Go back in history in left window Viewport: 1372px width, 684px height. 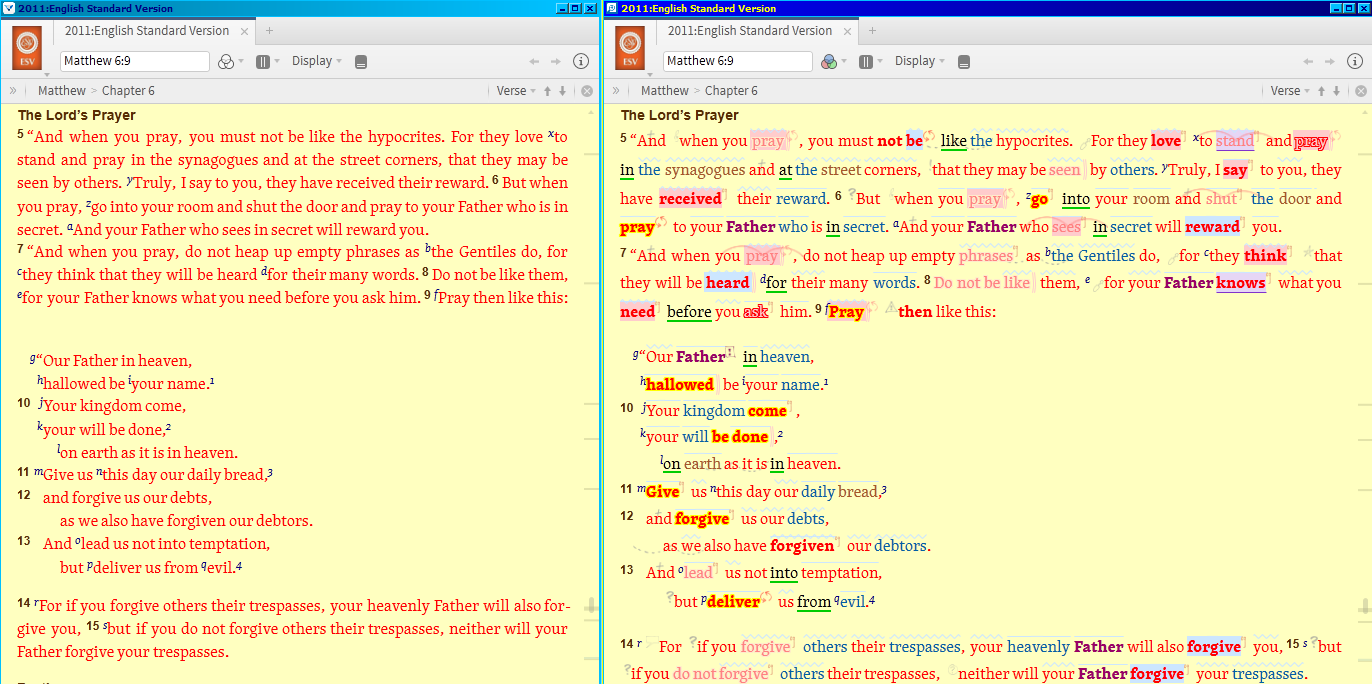(x=535, y=61)
